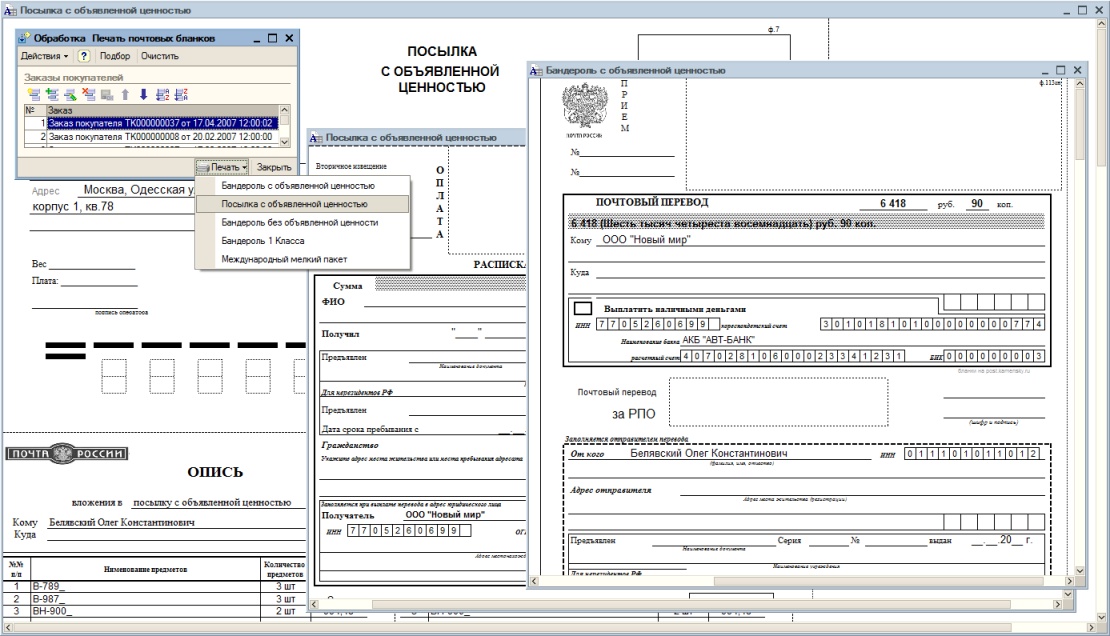Click the № column header in orders
Screen dimensions: 1110x636
35,110
